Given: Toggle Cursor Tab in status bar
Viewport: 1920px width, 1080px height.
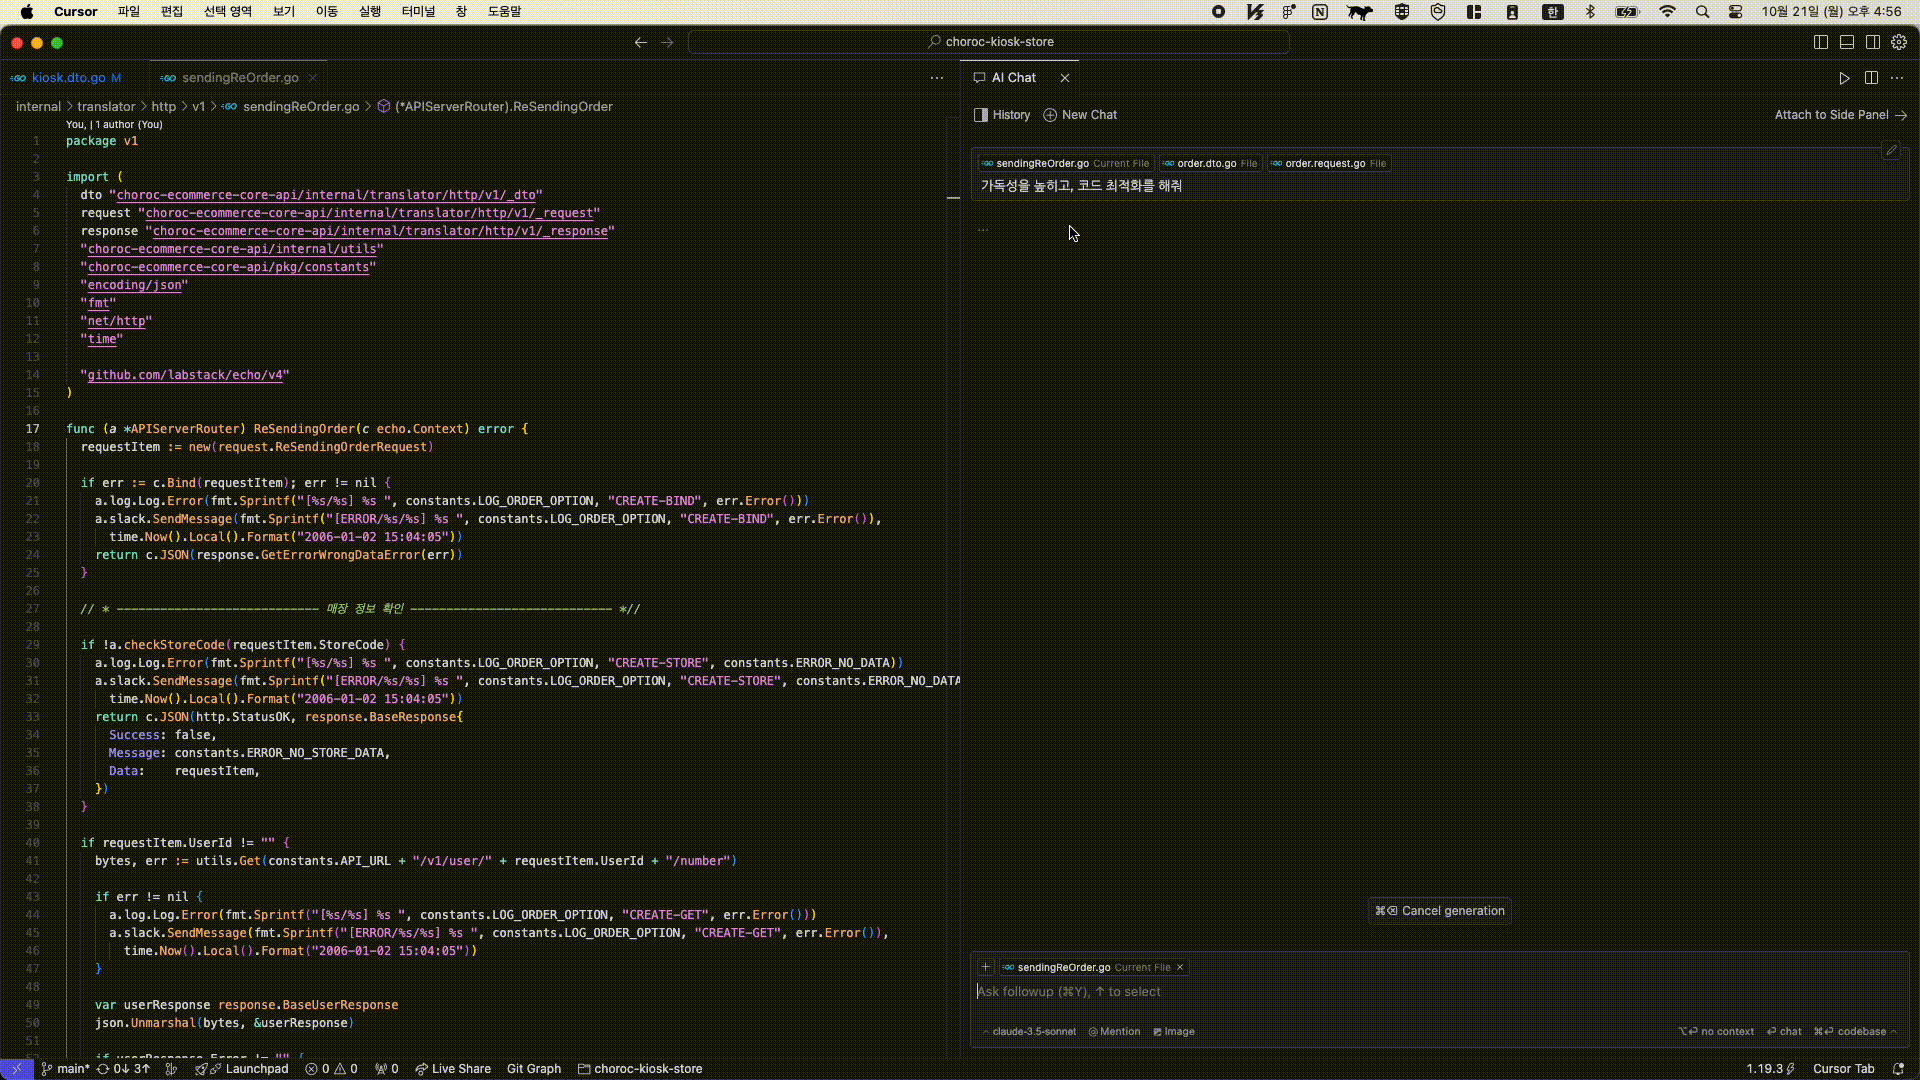Looking at the screenshot, I should tap(1843, 1069).
